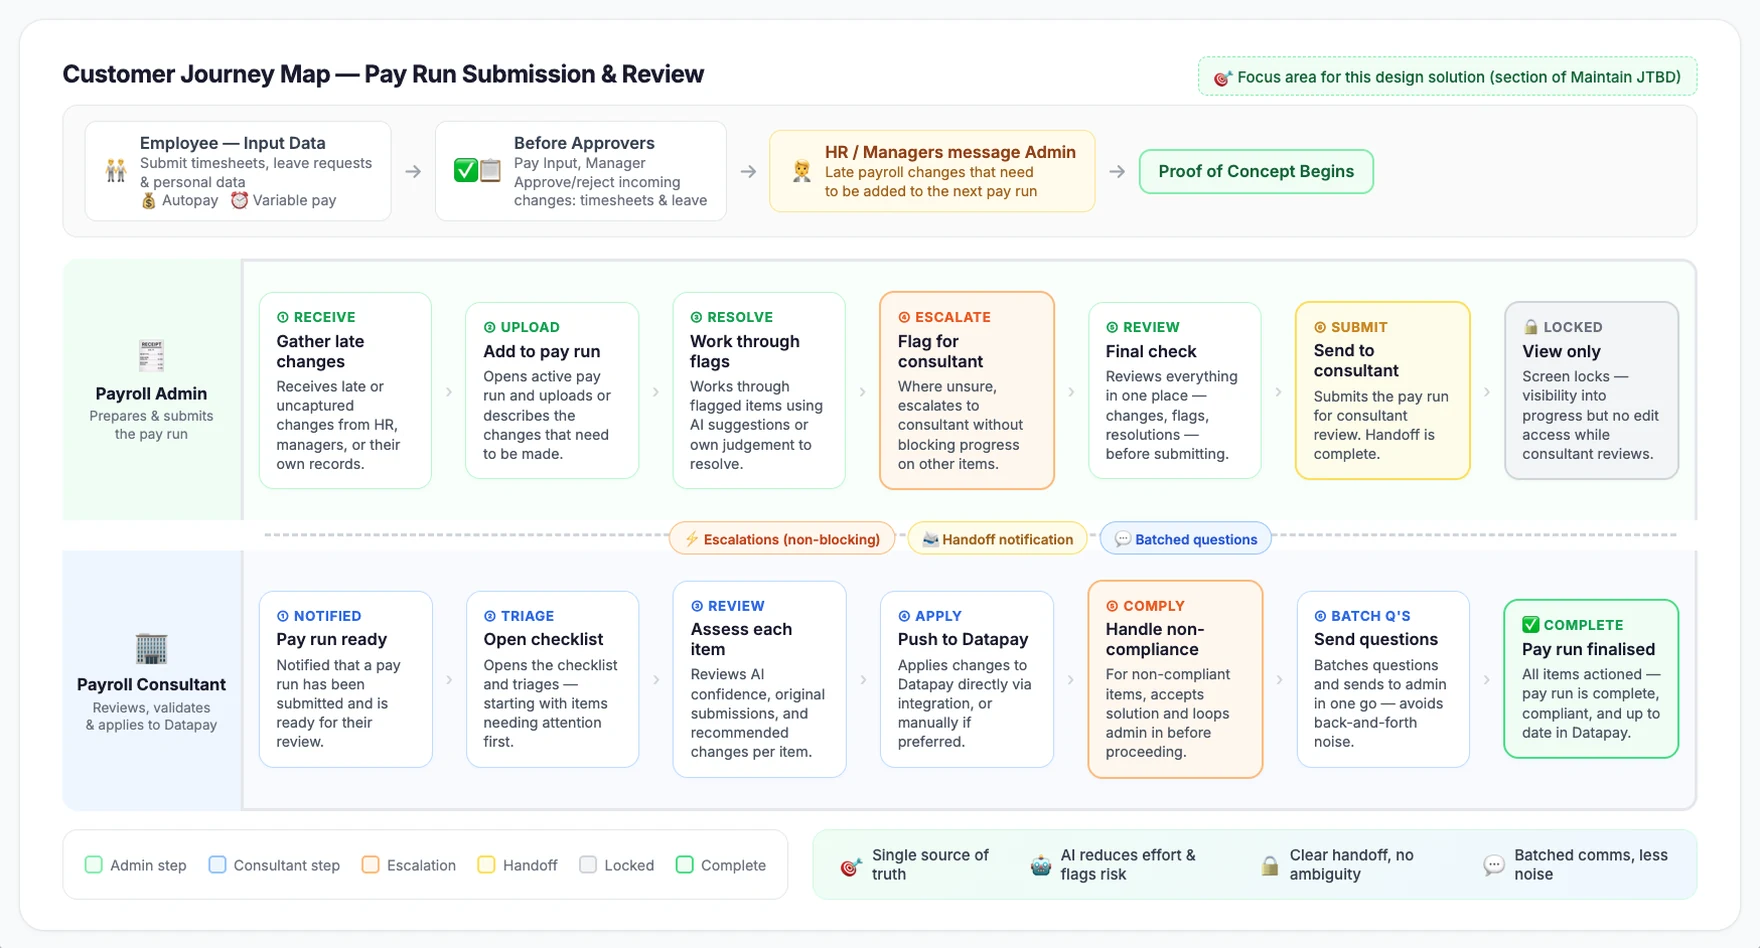Viewport: 1760px width, 948px height.
Task: Click the money bag icon beside Autopay
Action: 148,200
